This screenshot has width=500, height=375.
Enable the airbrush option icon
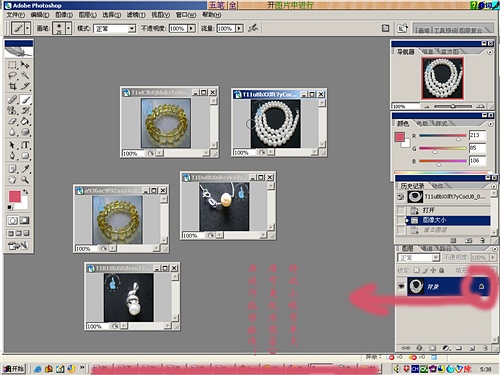[253, 28]
